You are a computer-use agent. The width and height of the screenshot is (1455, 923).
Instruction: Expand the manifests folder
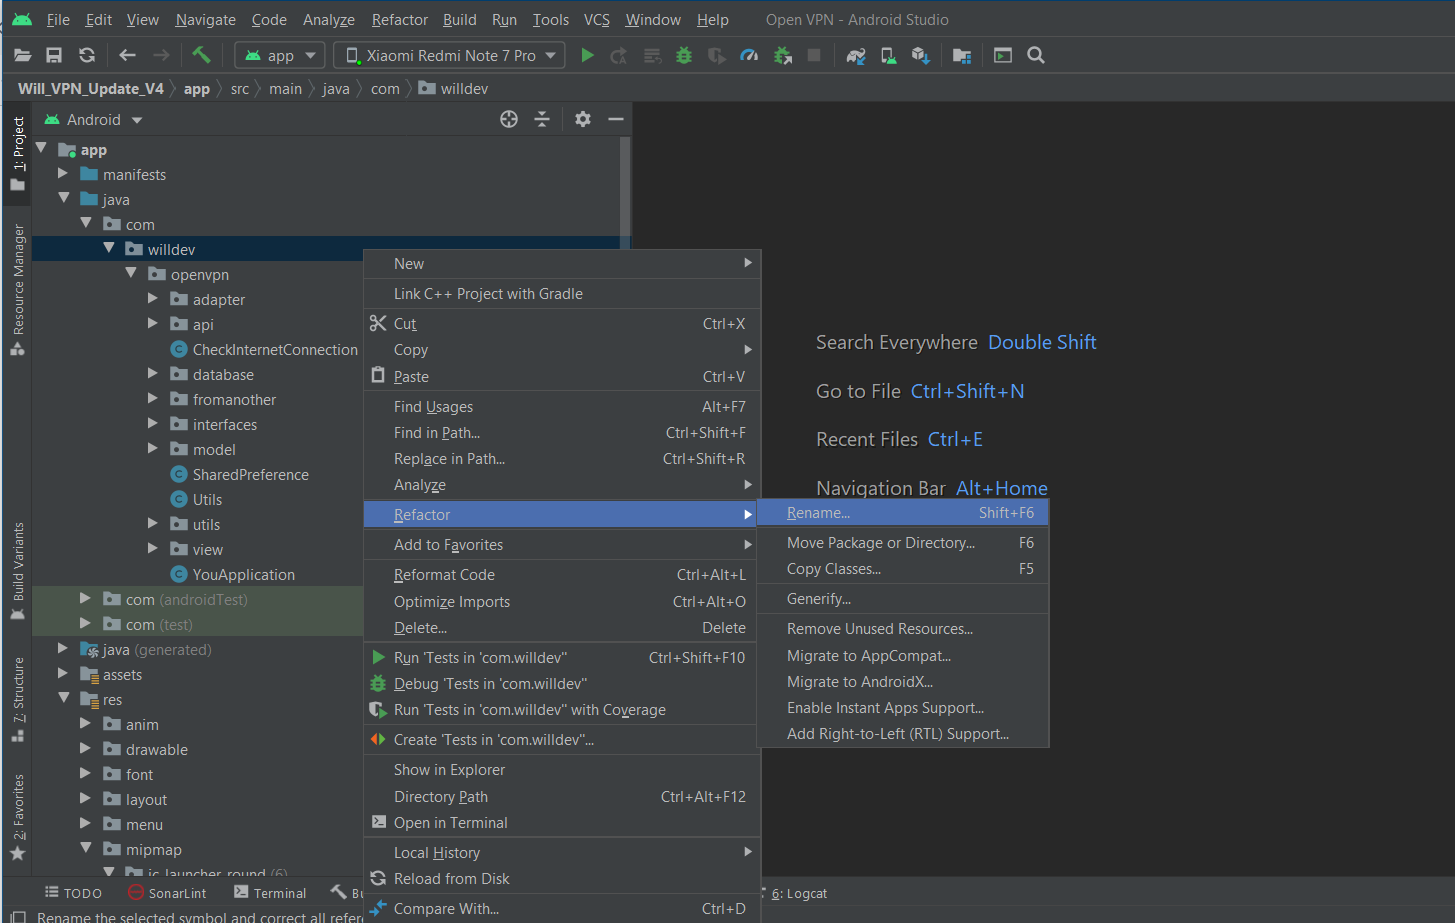click(63, 173)
